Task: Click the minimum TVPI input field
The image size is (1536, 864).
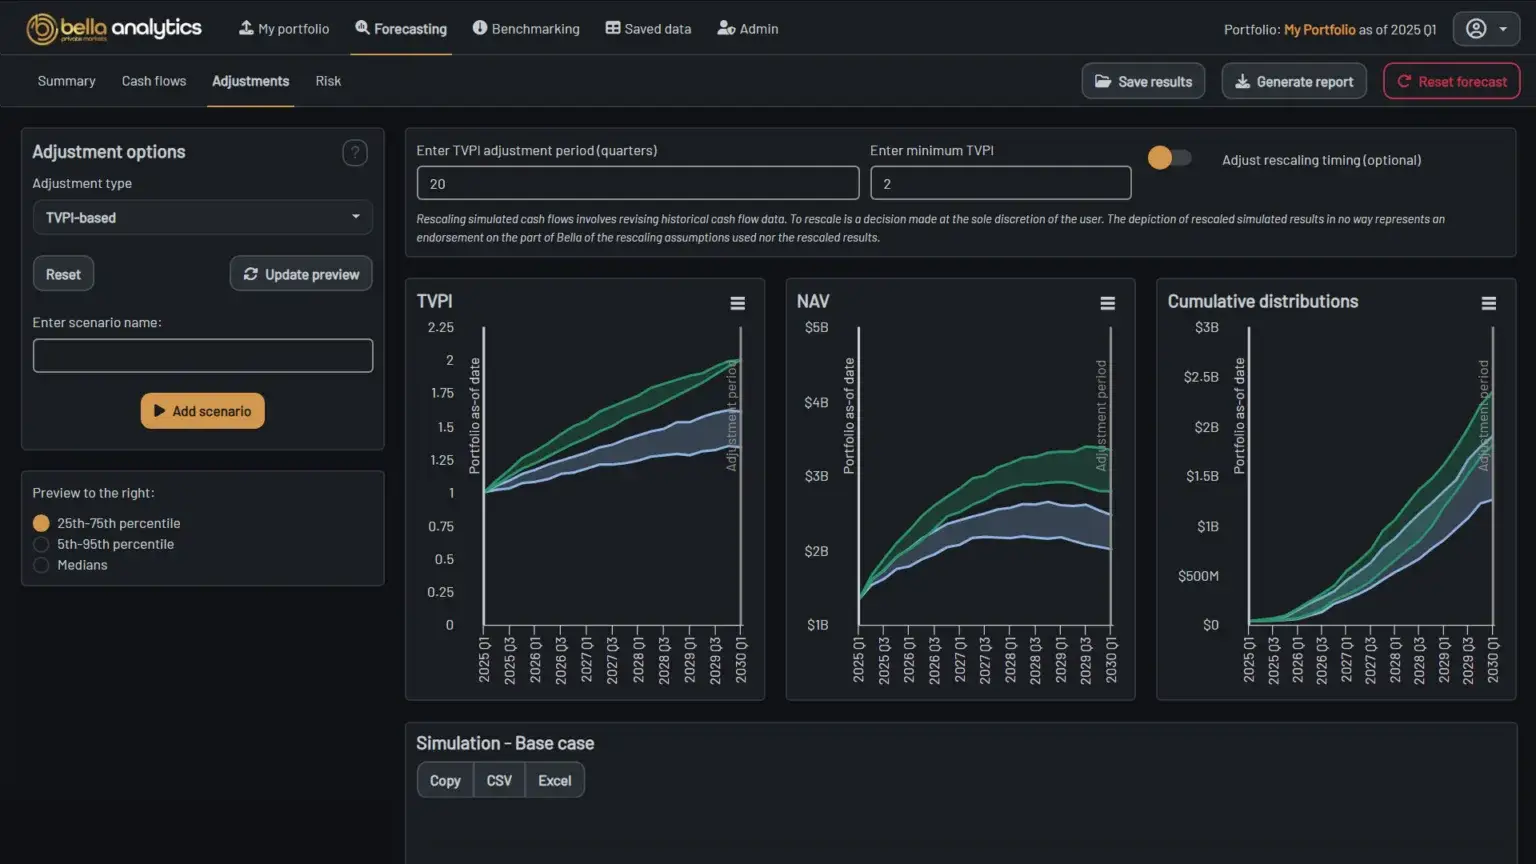Action: 1001,183
